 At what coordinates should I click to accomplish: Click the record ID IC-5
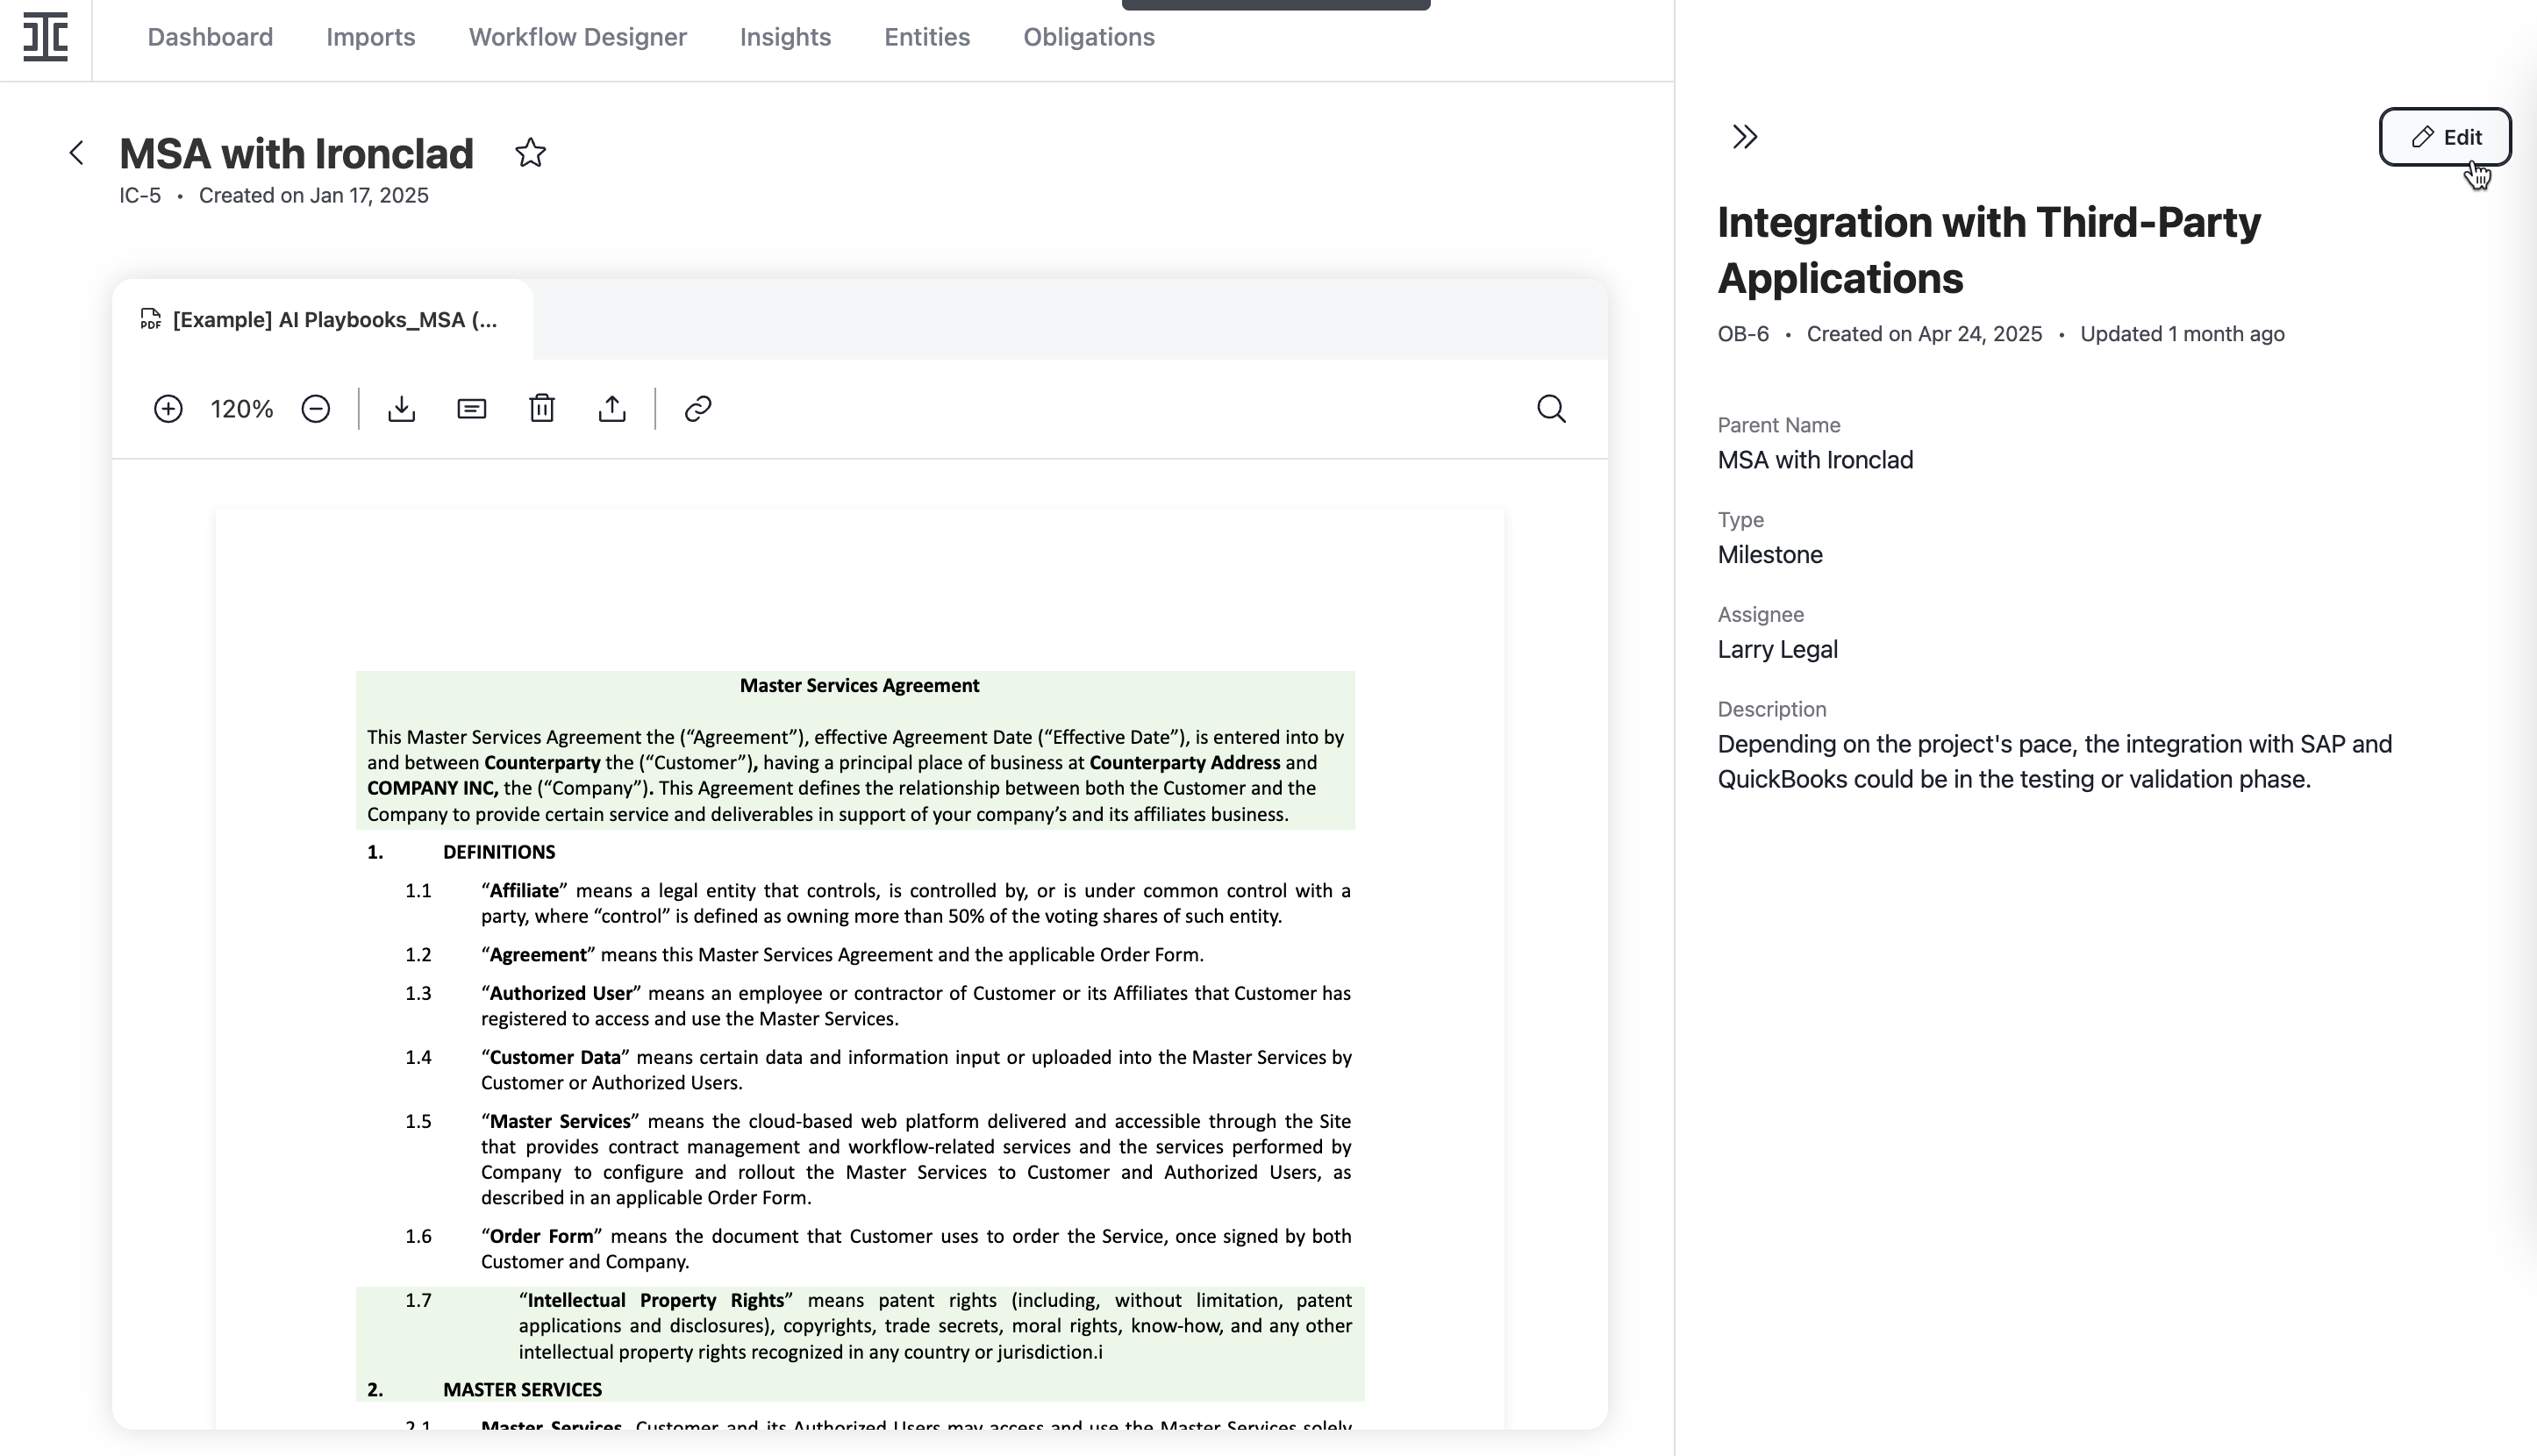(x=140, y=195)
